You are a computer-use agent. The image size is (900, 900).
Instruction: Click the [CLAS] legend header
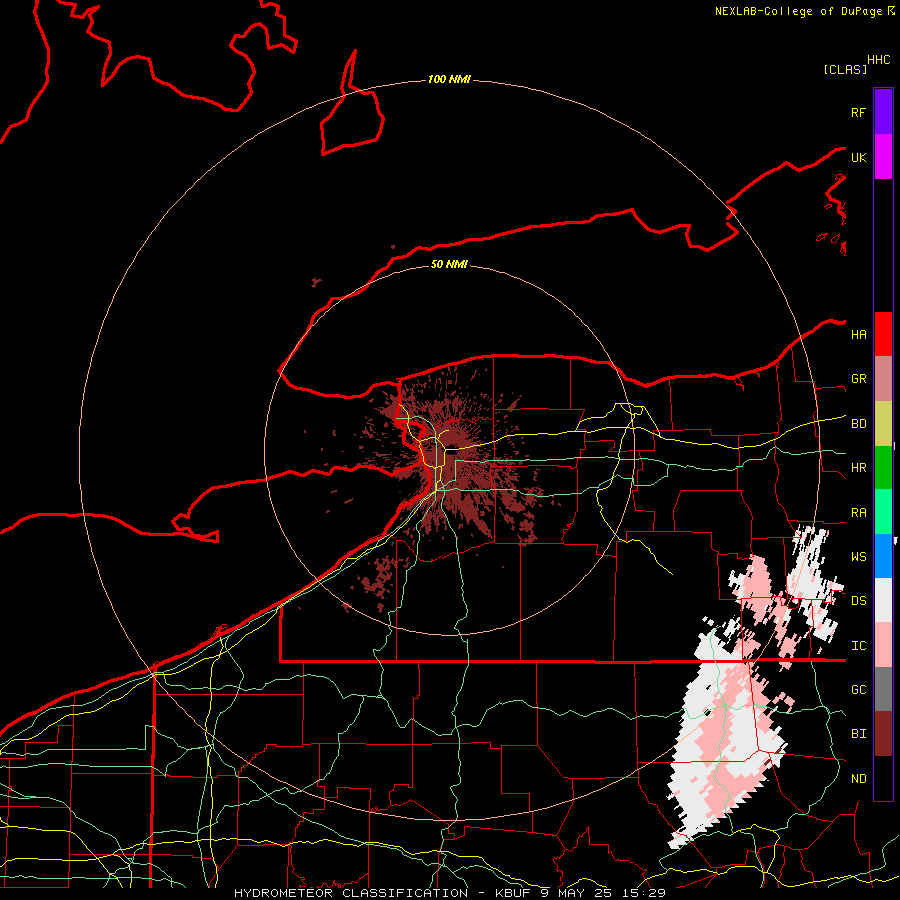click(x=845, y=69)
